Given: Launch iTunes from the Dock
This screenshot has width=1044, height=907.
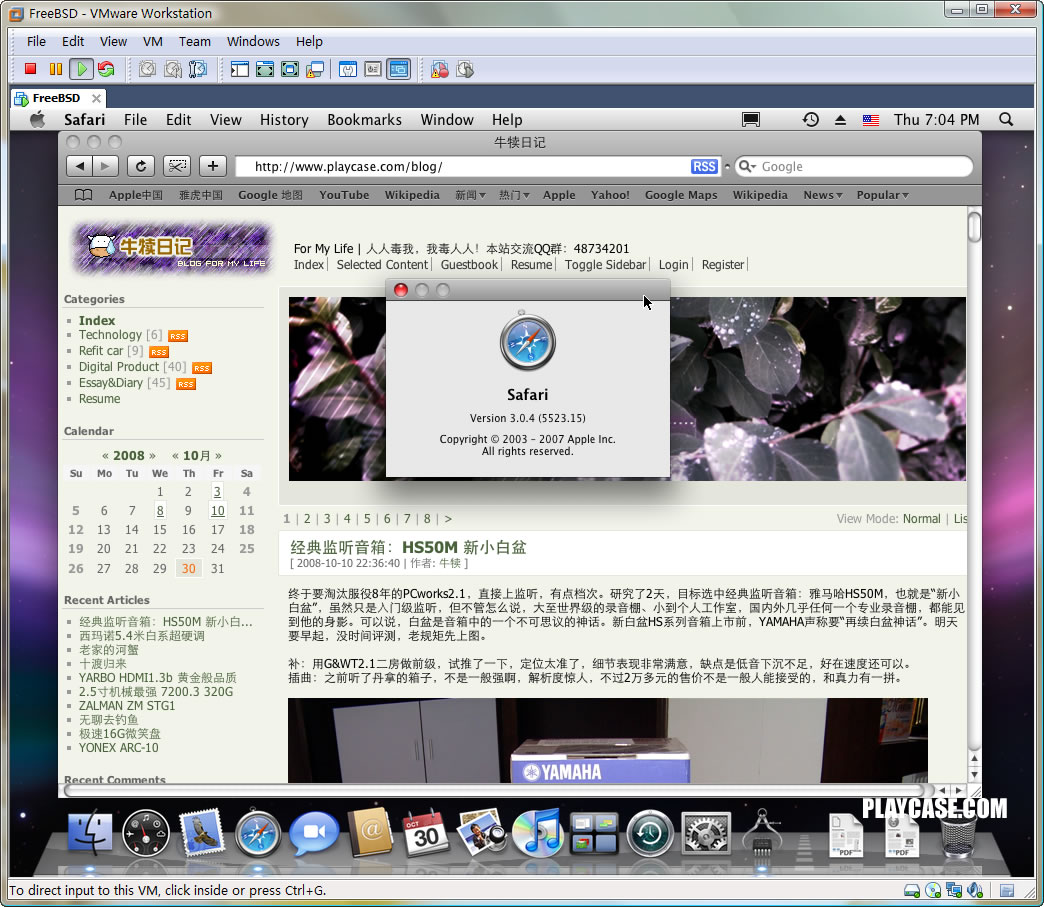Looking at the screenshot, I should 537,832.
